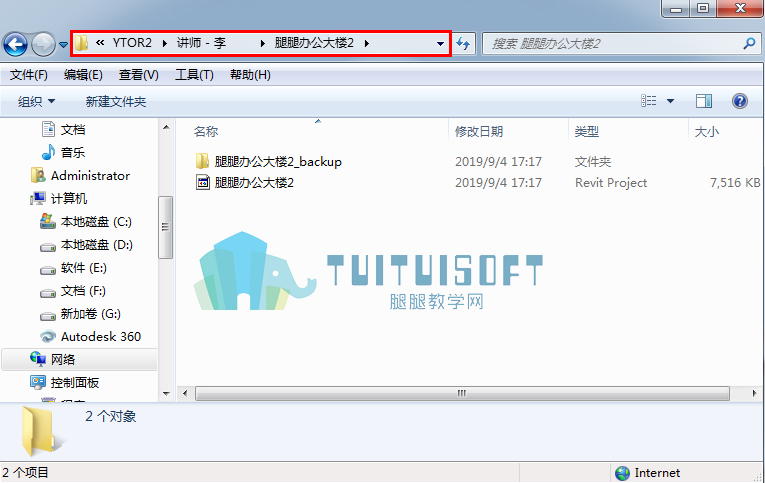
Task: Select 网络 in the navigation pane
Action: tap(63, 360)
